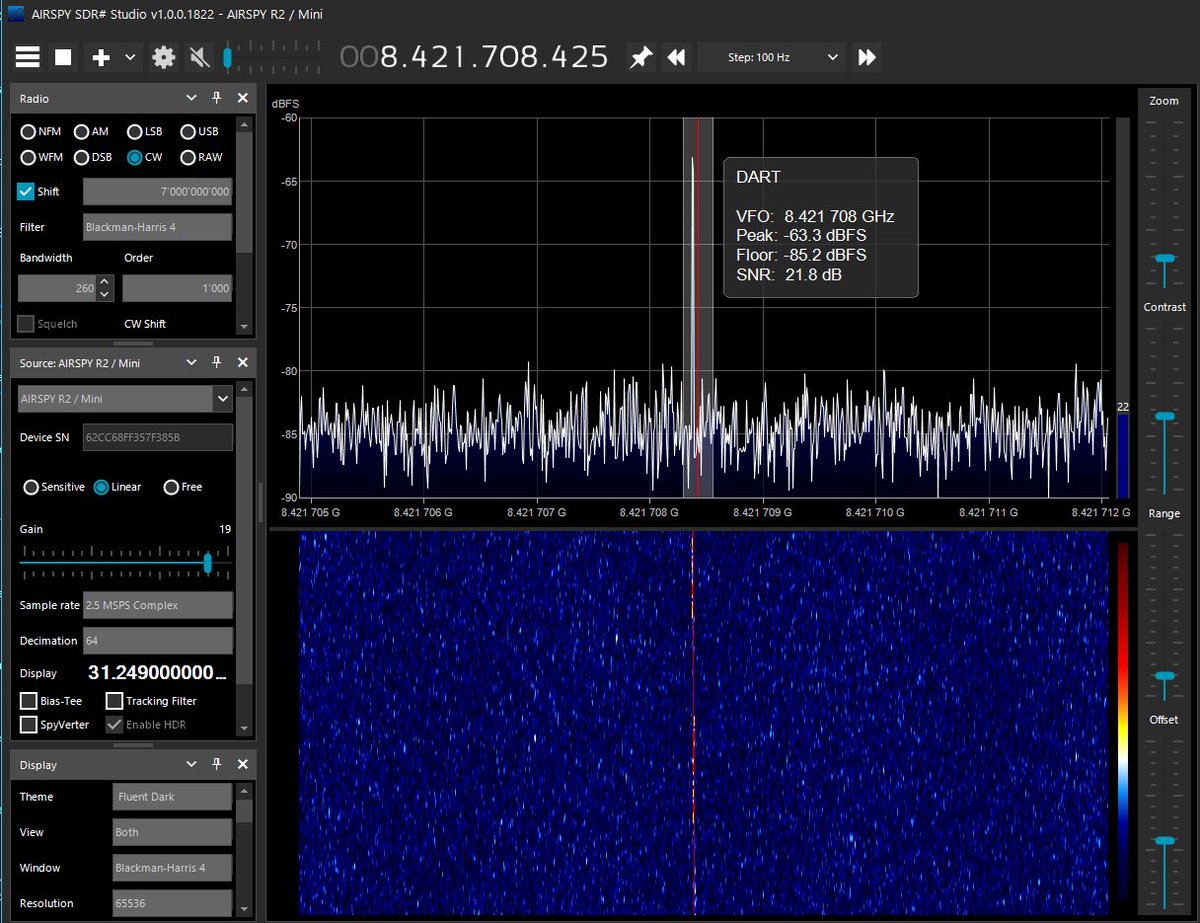Viewport: 1200px width, 923px height.
Task: Open the settings gear icon
Action: pyautogui.click(x=163, y=57)
